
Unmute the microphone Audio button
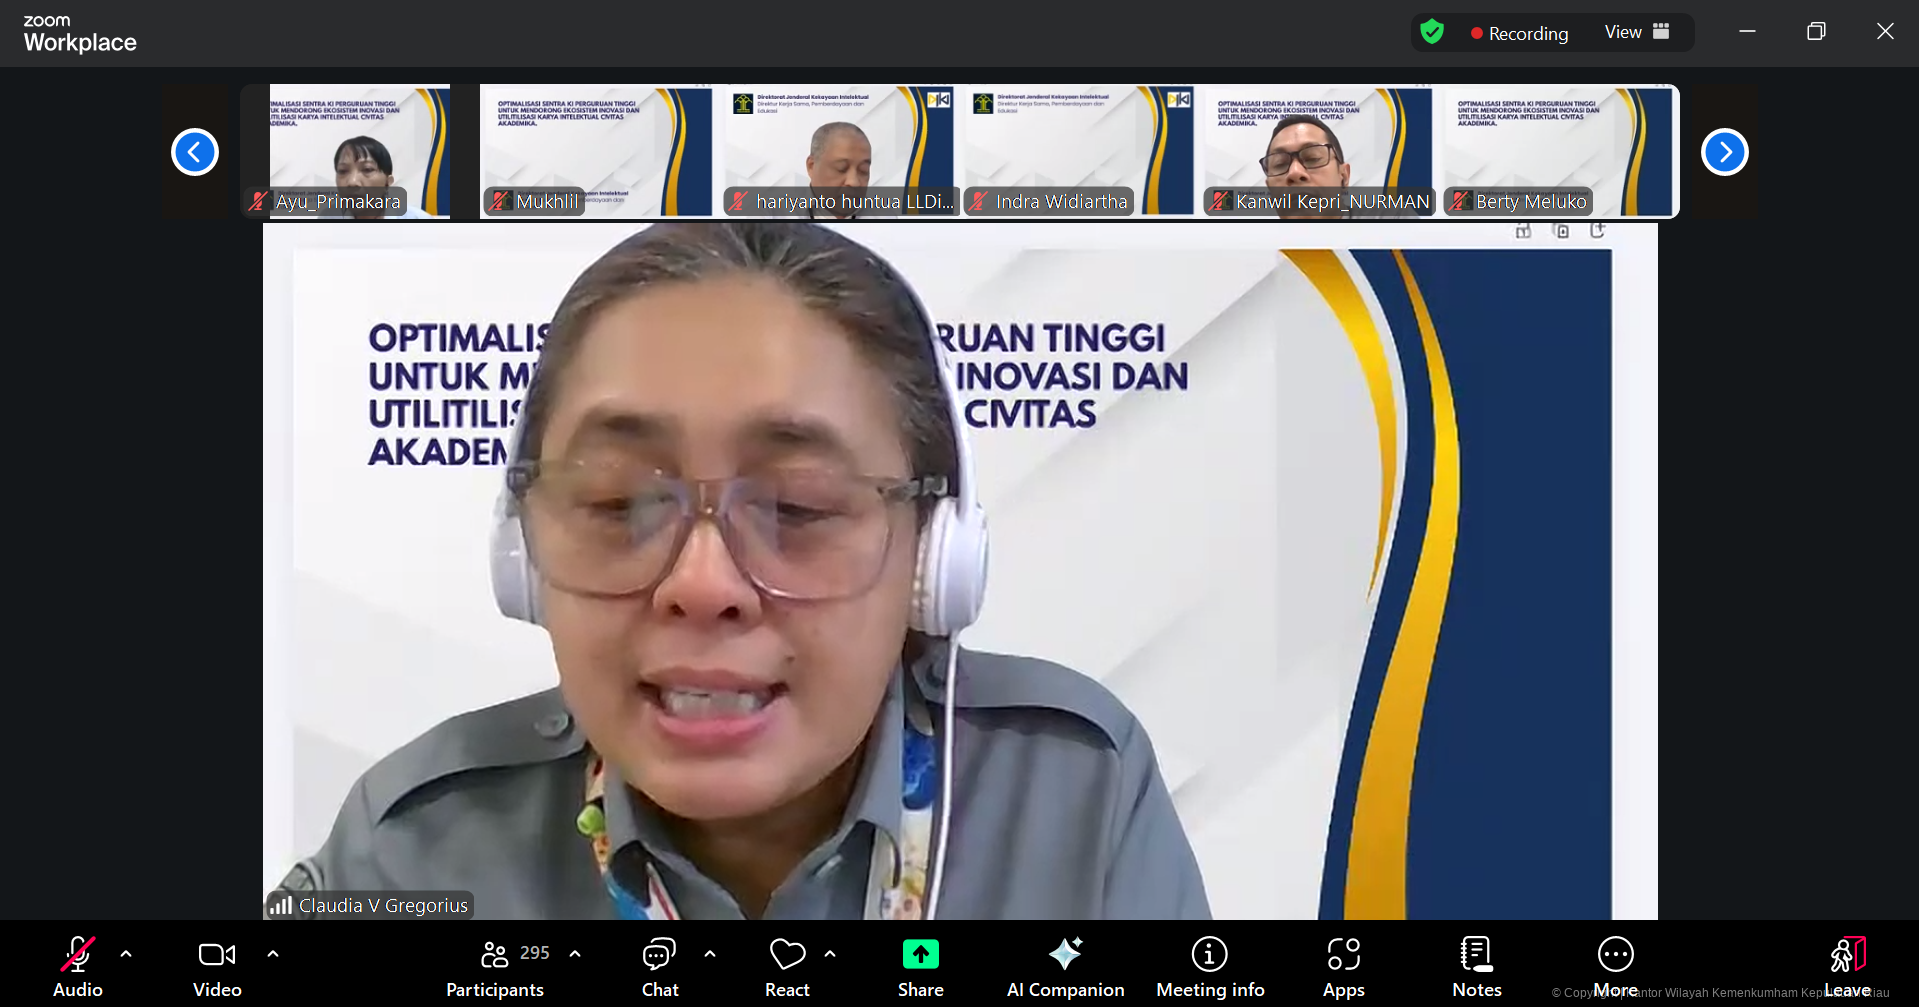(77, 966)
